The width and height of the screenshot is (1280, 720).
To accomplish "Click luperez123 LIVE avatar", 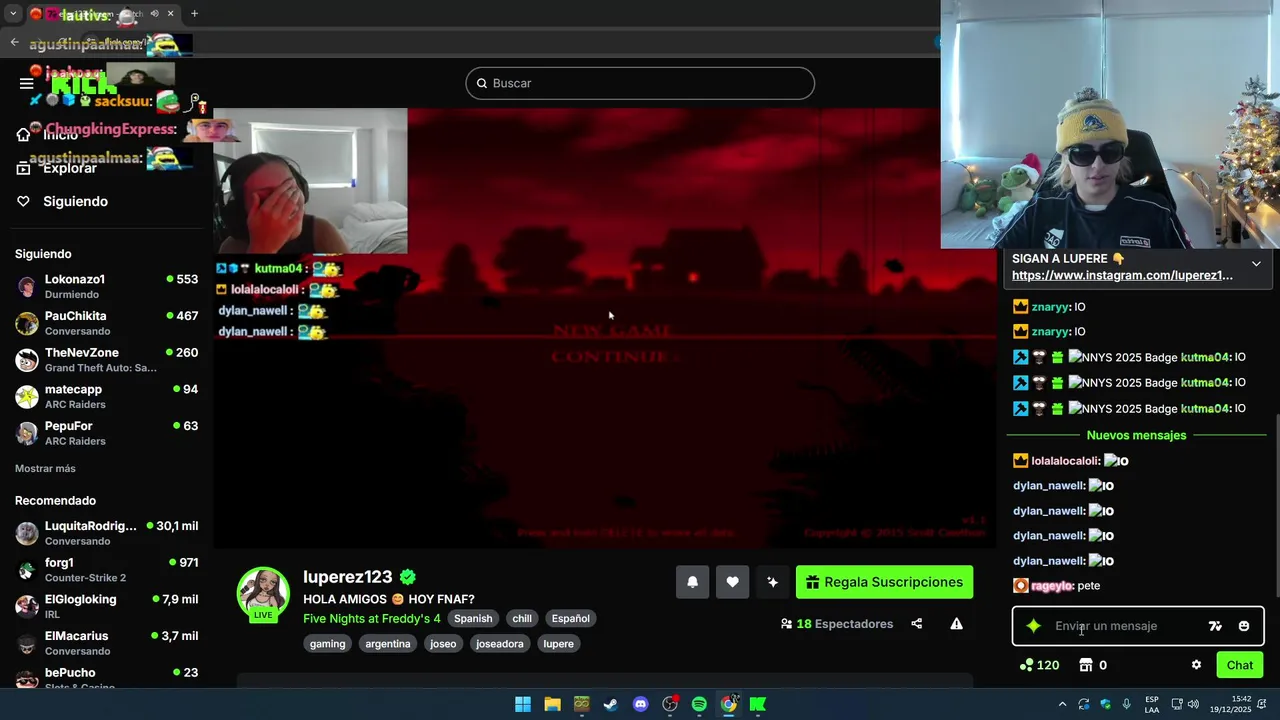I will (x=263, y=594).
